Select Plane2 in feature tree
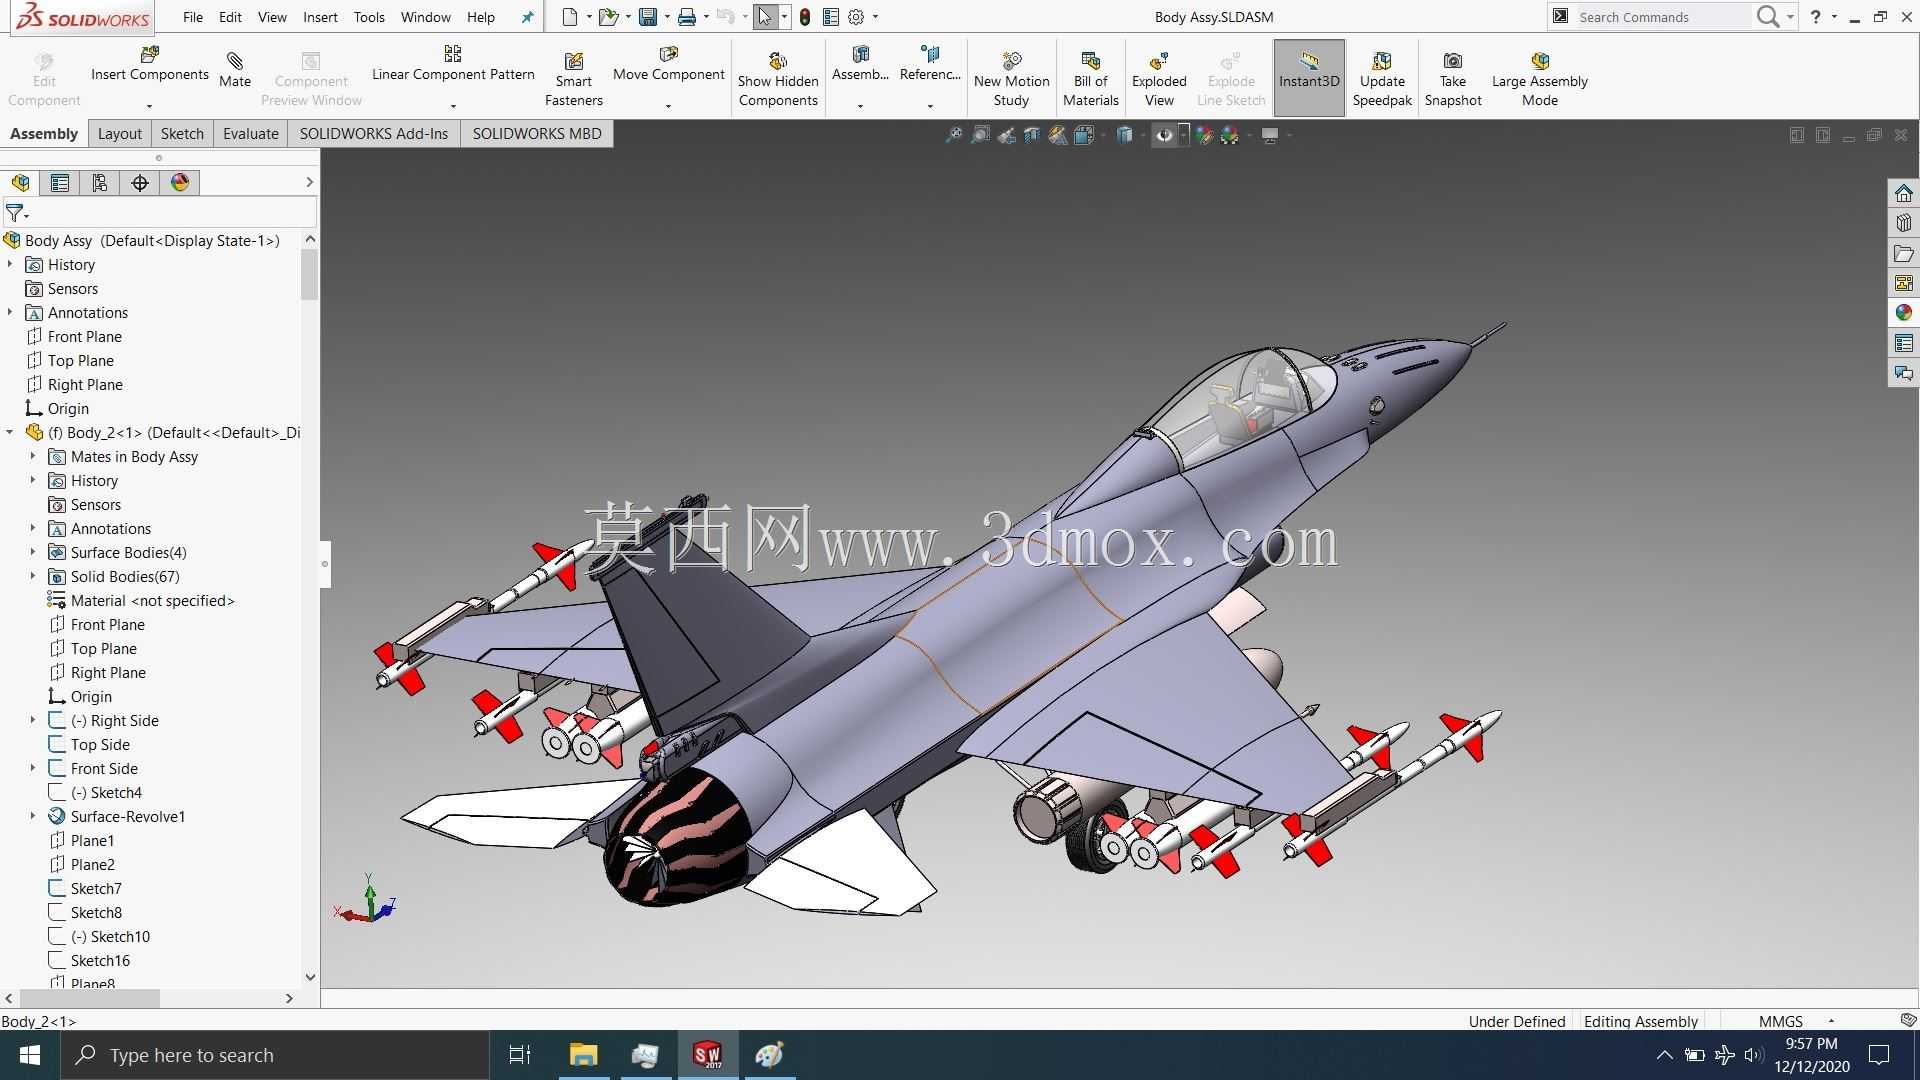The width and height of the screenshot is (1920, 1080). [92, 864]
